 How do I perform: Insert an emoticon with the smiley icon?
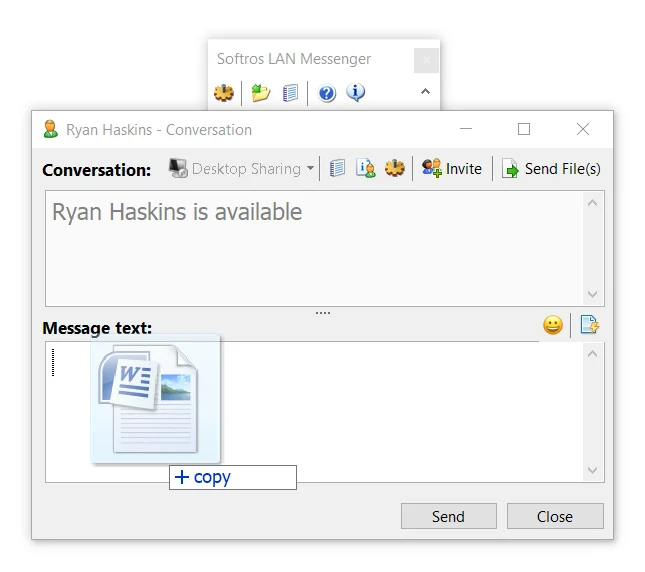click(x=553, y=325)
